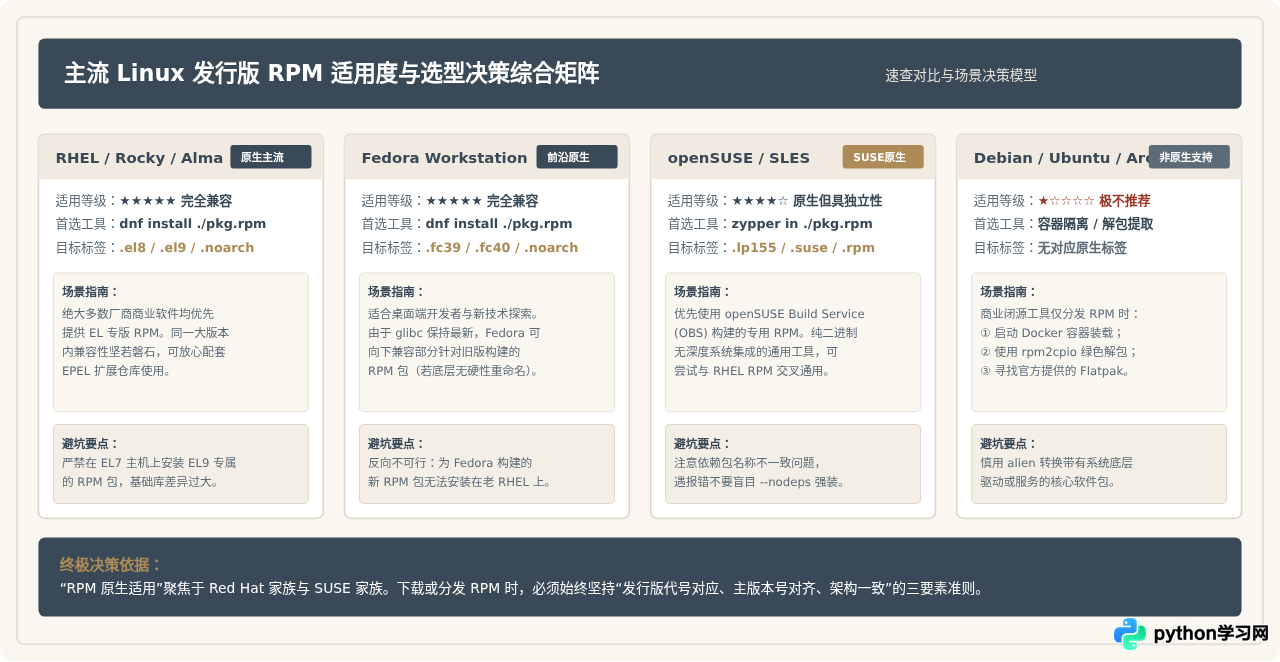Click 避坑要点 heading in the Debian card
This screenshot has width=1280, height=662.
click(x=1008, y=444)
